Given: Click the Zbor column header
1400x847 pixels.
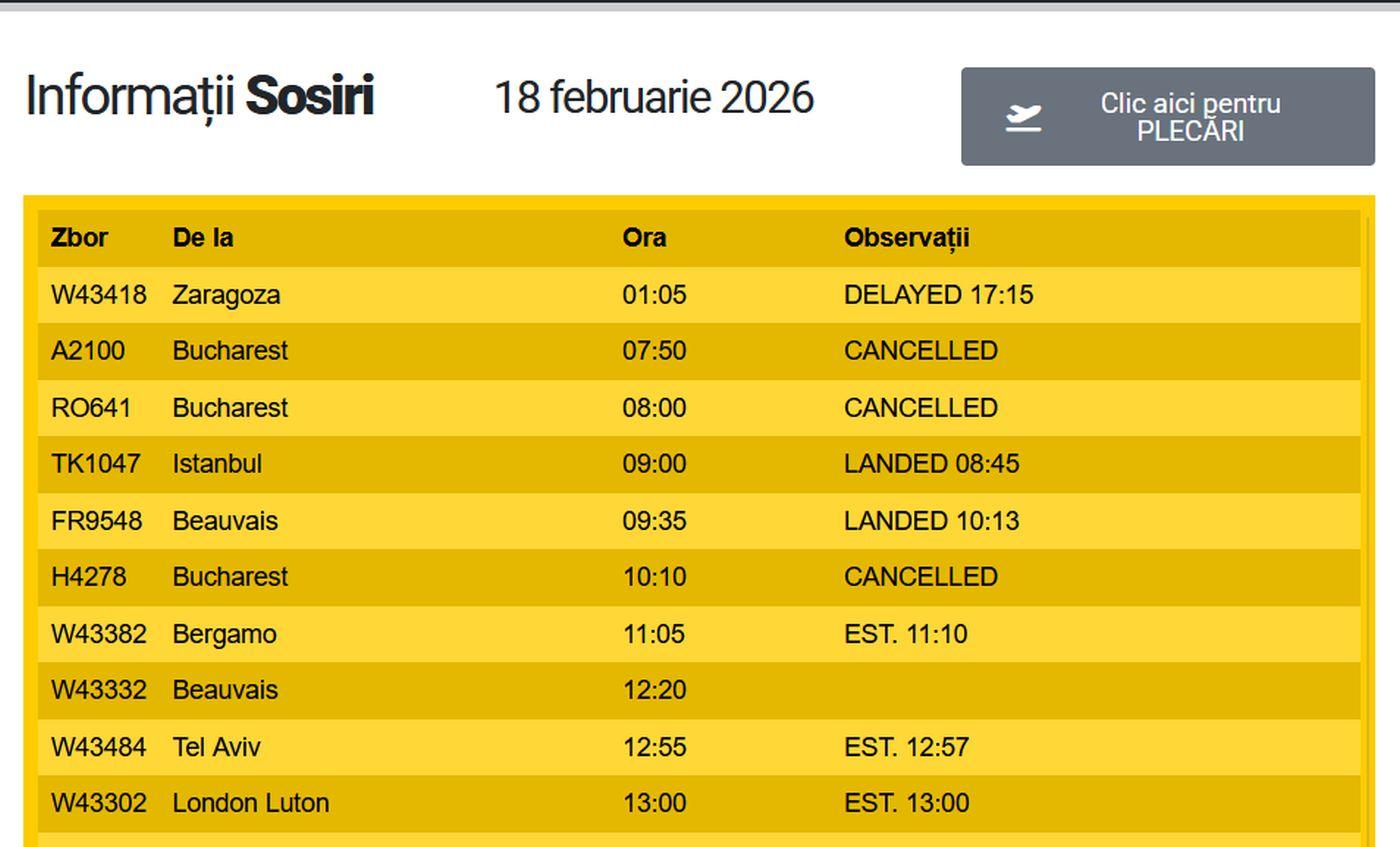Looking at the screenshot, I should tap(79, 238).
